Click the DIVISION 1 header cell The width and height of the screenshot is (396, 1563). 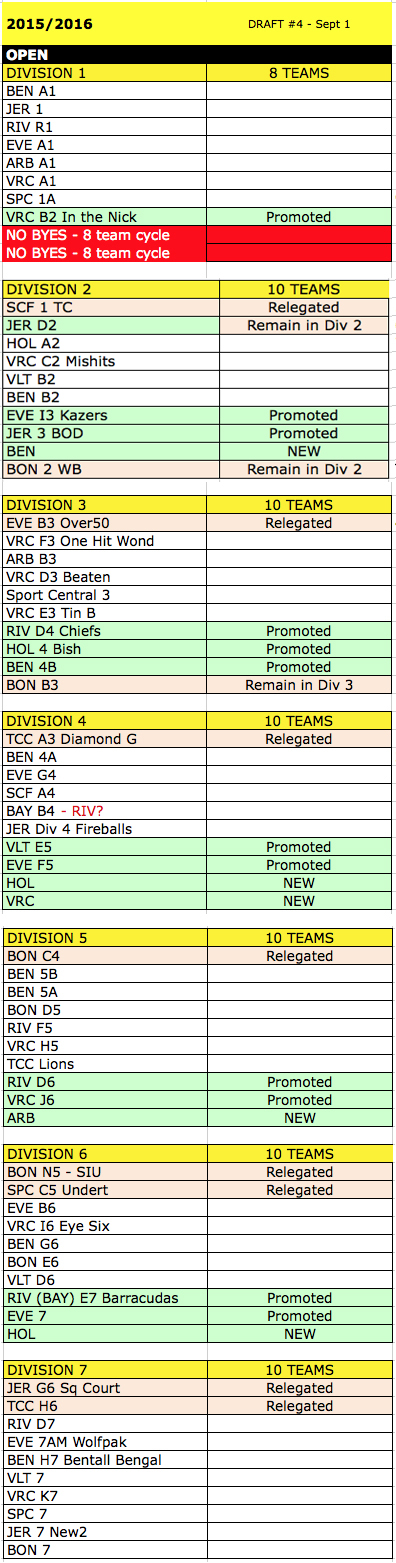(105, 73)
